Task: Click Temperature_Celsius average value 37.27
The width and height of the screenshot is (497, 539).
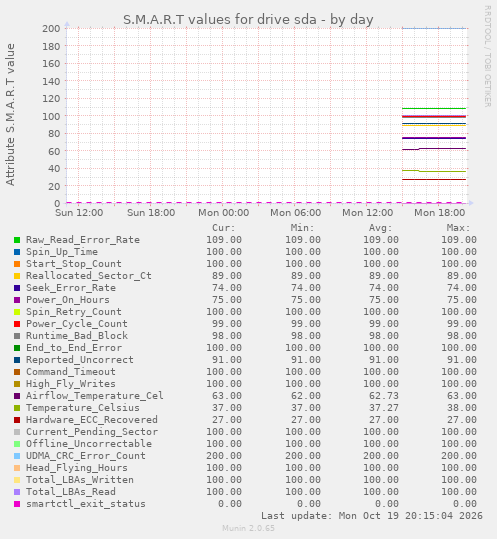Action: [x=384, y=408]
